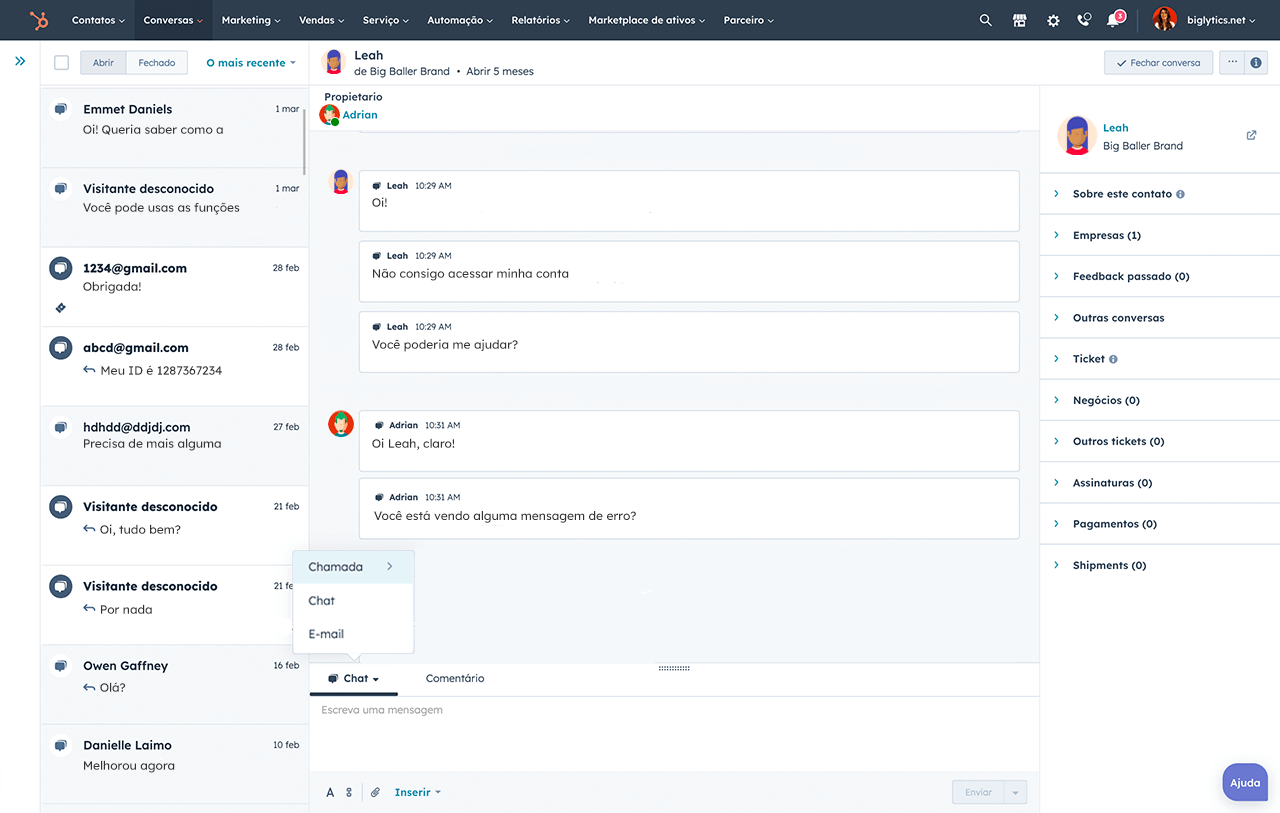Select Chamada in the channel popup menu
This screenshot has height=813, width=1280.
353,567
